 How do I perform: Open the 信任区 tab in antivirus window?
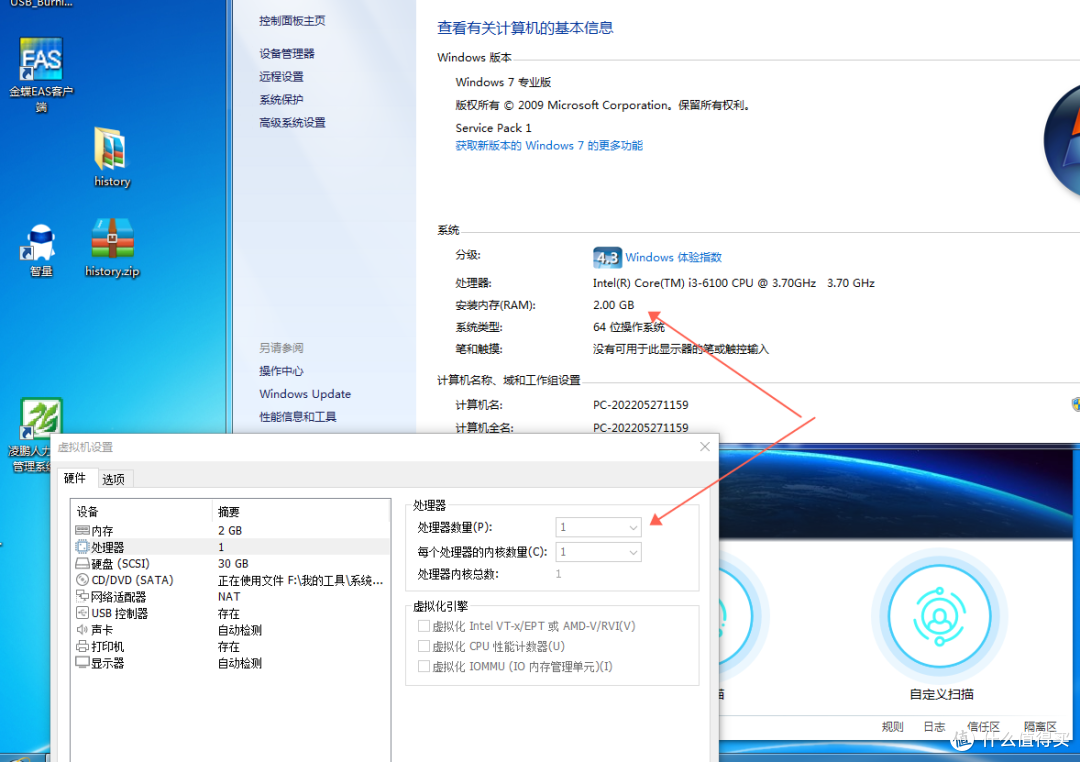pos(983,726)
